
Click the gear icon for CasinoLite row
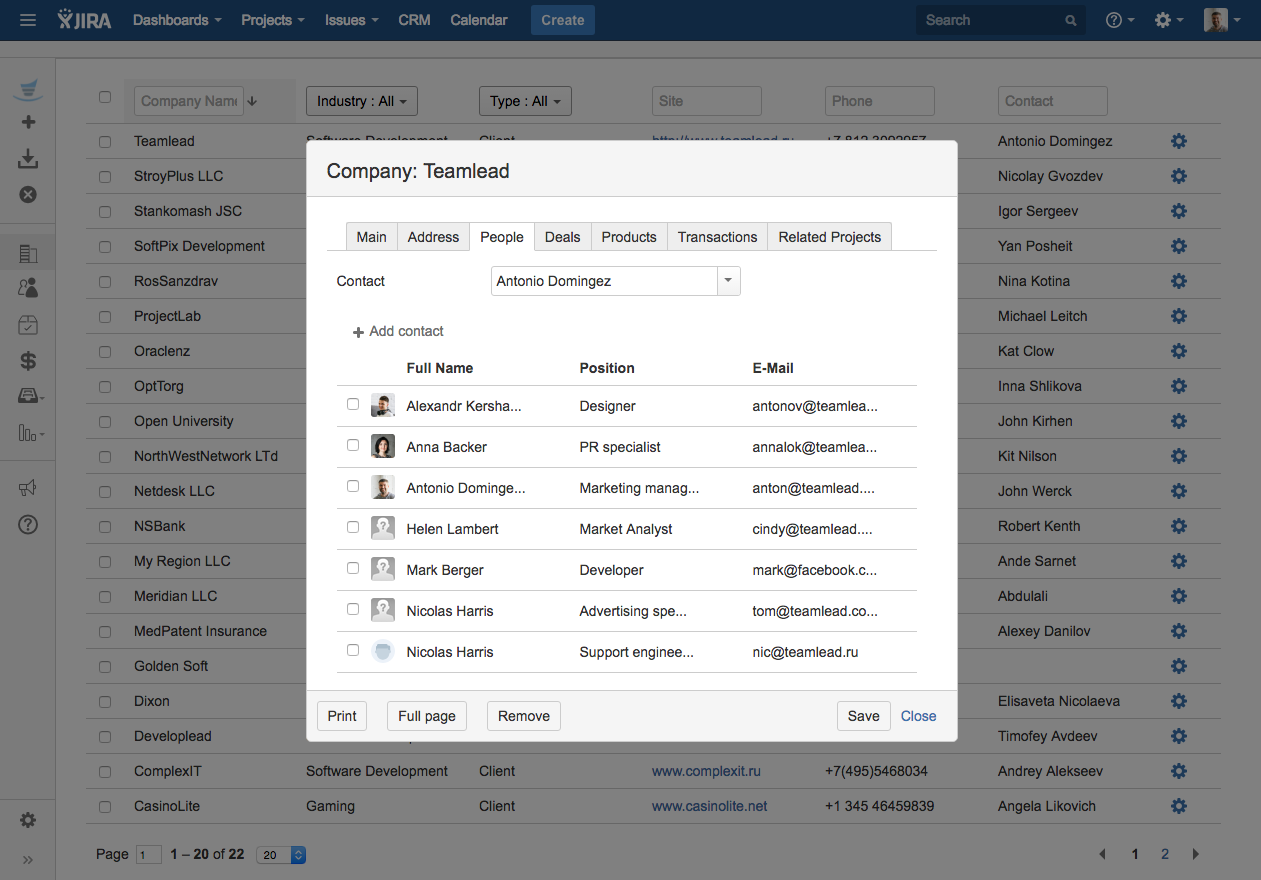tap(1178, 806)
